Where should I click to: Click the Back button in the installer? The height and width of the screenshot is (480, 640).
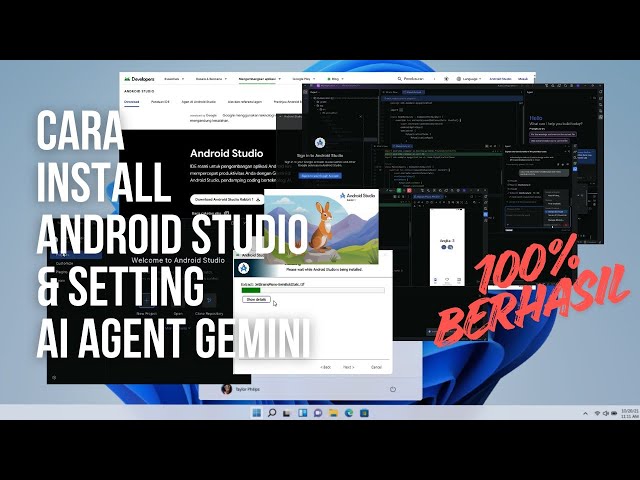pos(325,367)
